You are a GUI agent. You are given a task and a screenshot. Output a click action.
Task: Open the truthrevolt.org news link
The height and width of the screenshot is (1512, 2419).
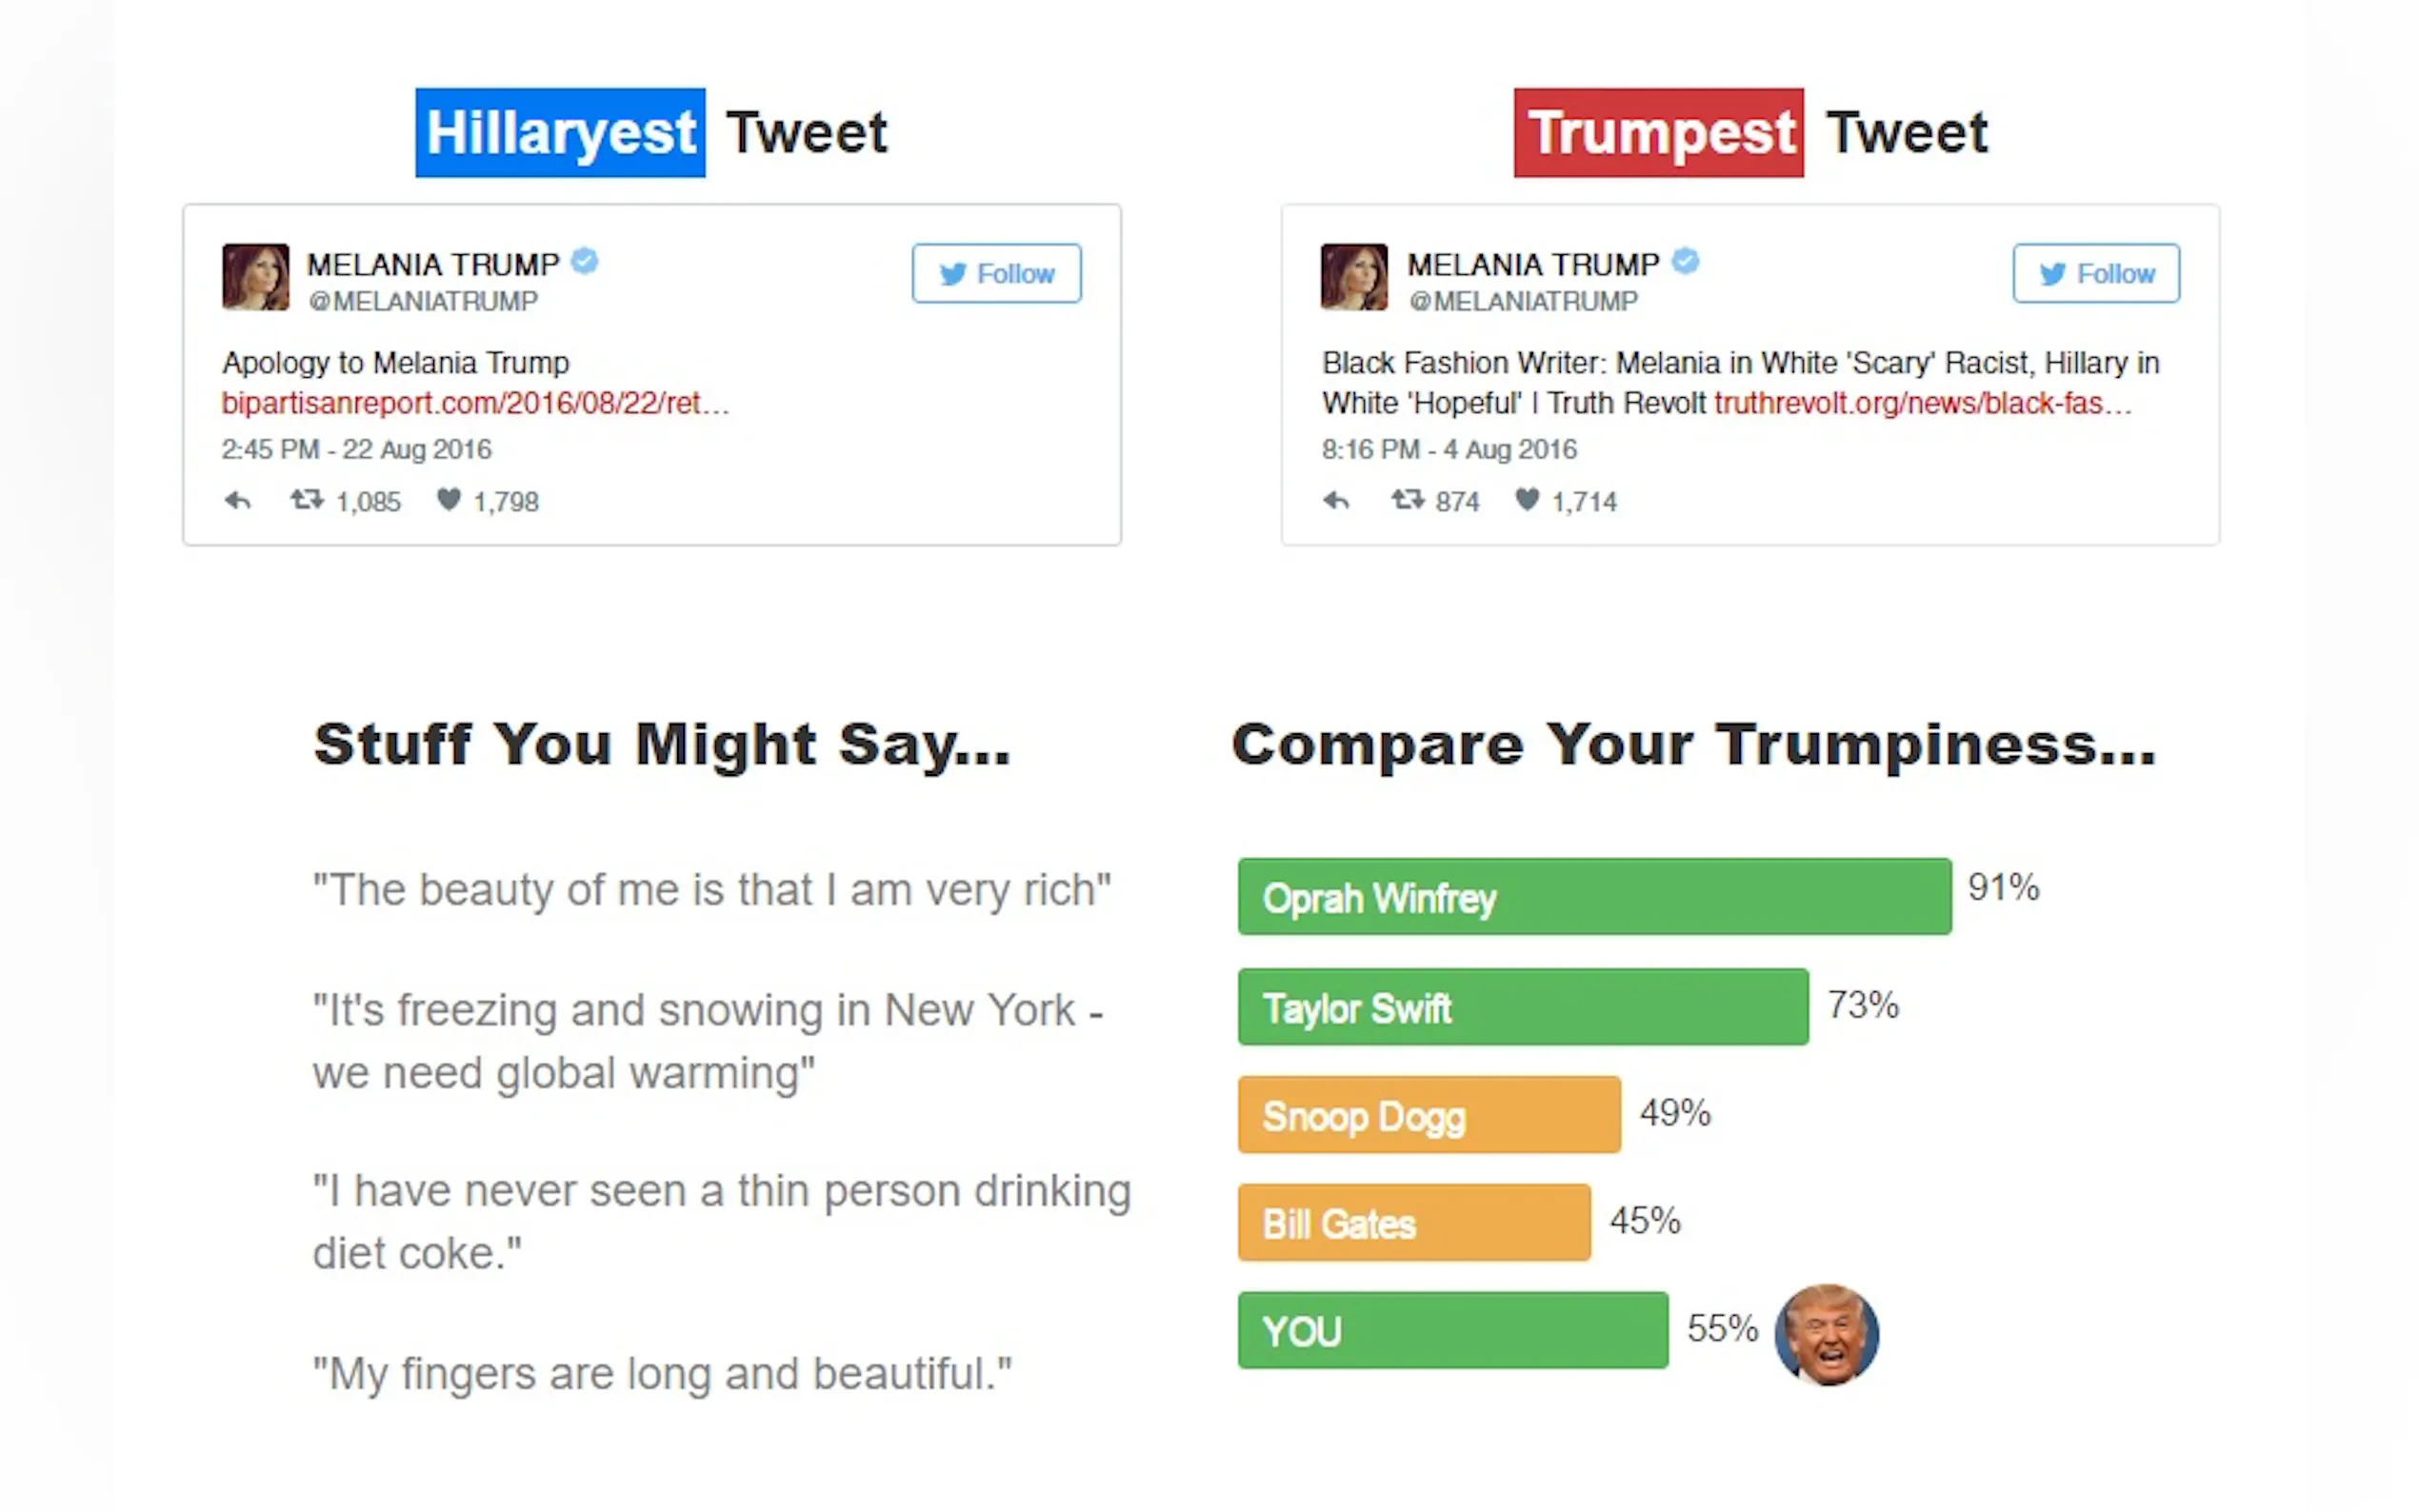pyautogui.click(x=1922, y=403)
